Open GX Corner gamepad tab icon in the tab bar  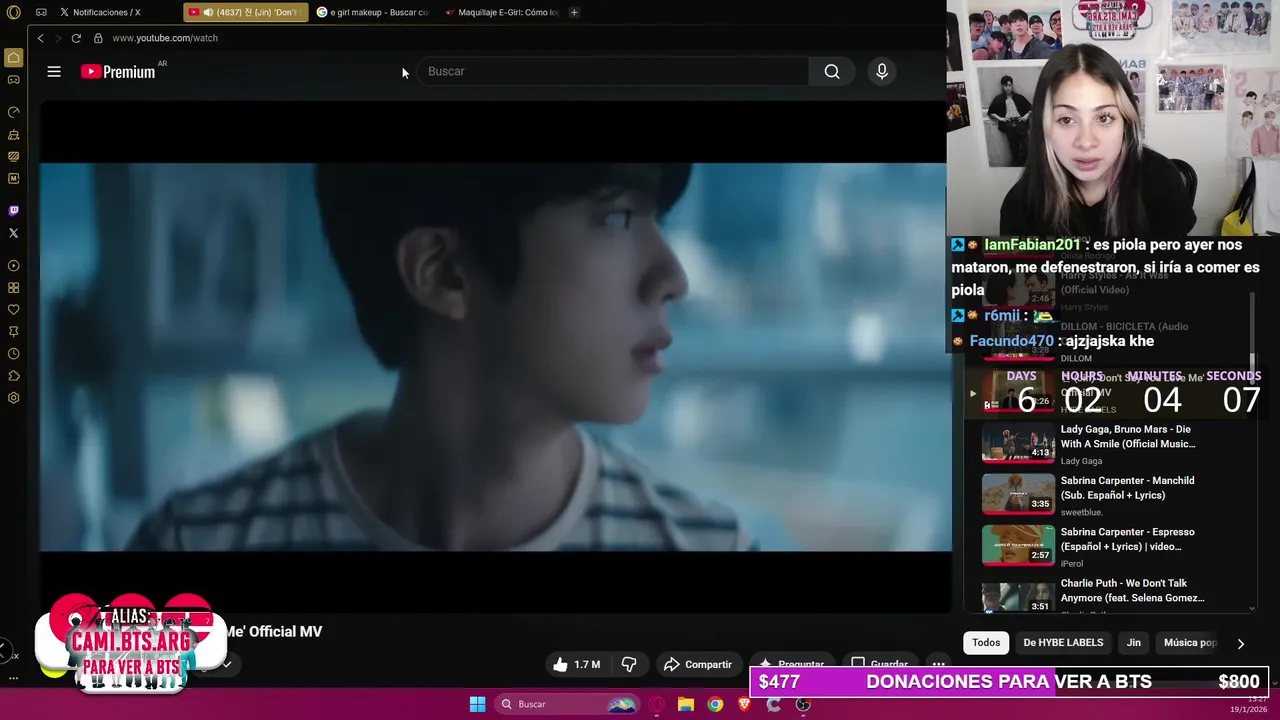coord(41,12)
